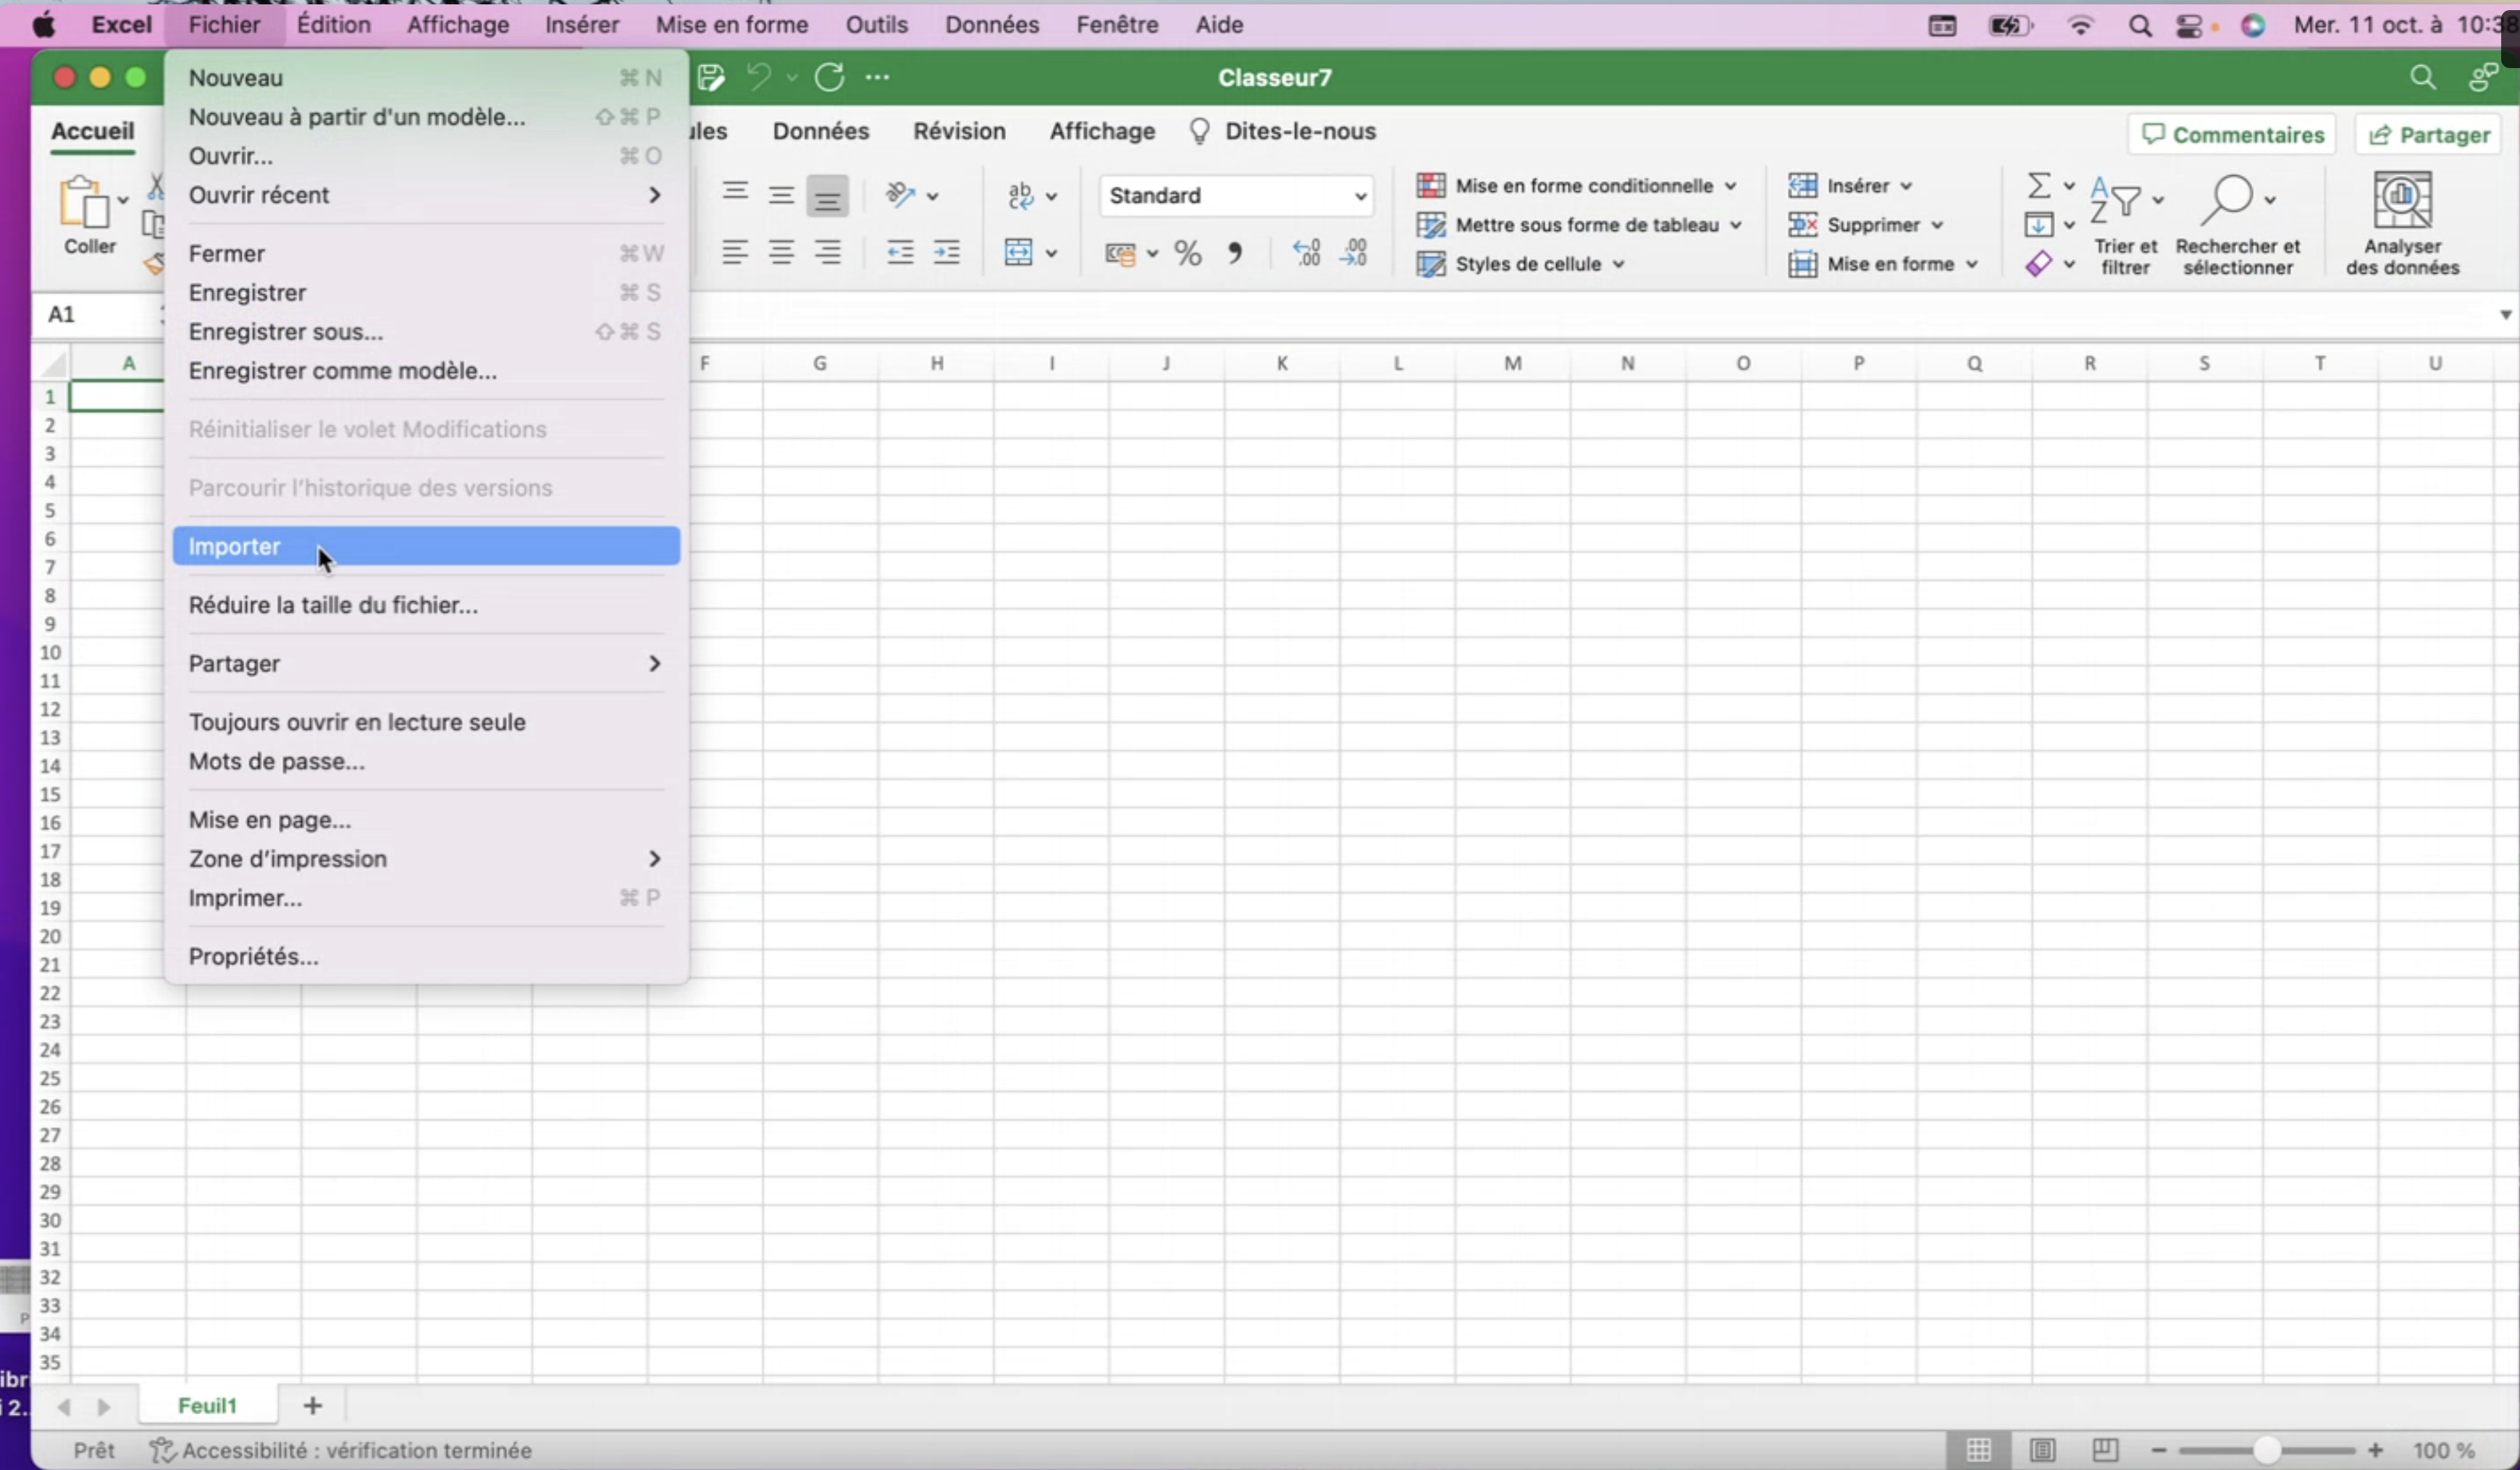Screen dimensions: 2520x1470
Task: Click the Coller paste icon
Action: click(x=86, y=203)
